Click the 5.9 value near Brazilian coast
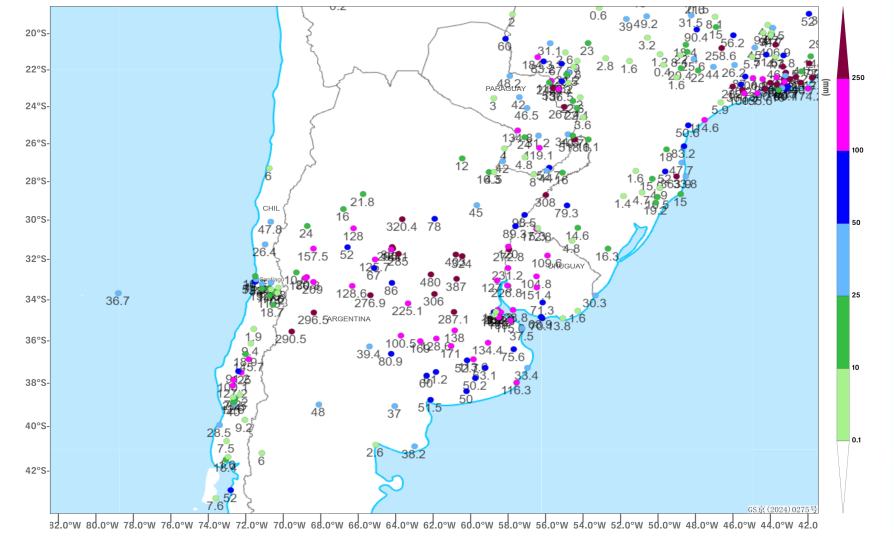 pos(720,111)
